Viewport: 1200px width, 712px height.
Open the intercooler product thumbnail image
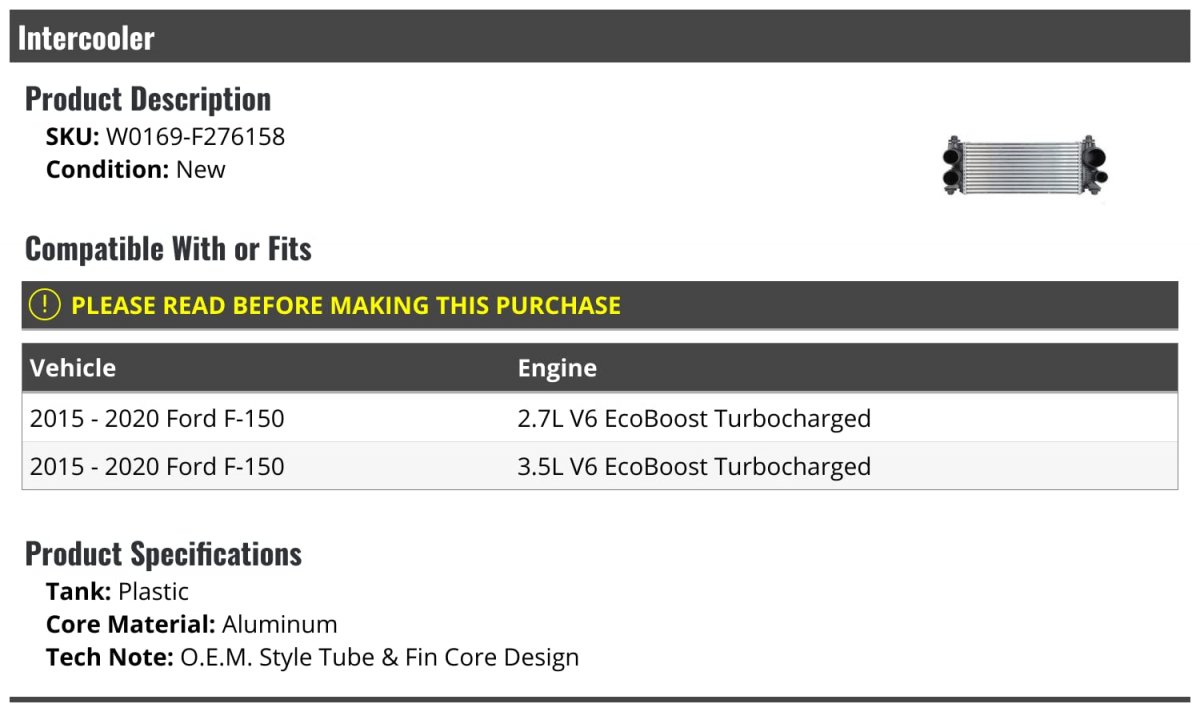(x=1024, y=165)
